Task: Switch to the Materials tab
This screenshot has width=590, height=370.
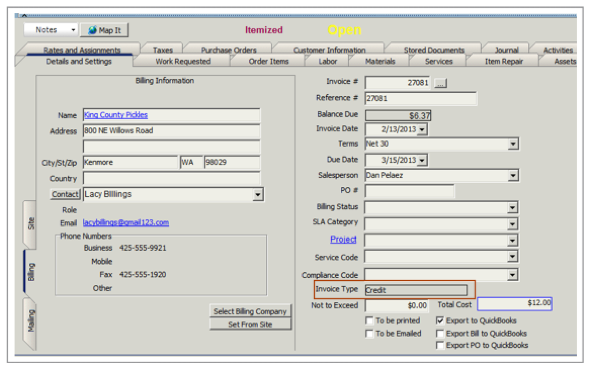Action: point(380,61)
